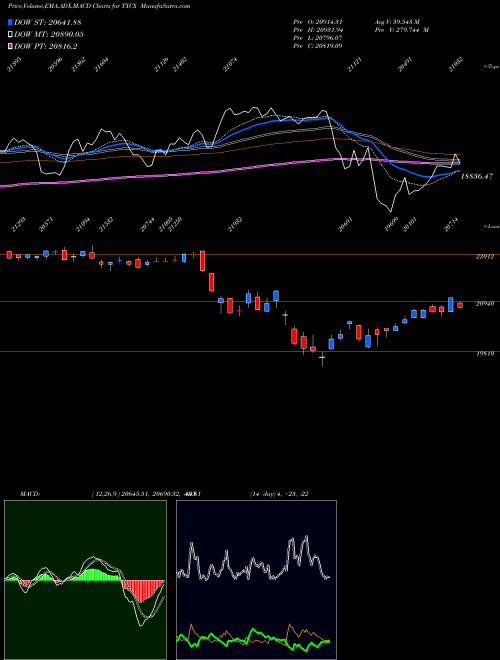Click the 21250 lows label
Image resolution: width=500 pixels, height=660 pixels.
pyautogui.click(x=175, y=225)
